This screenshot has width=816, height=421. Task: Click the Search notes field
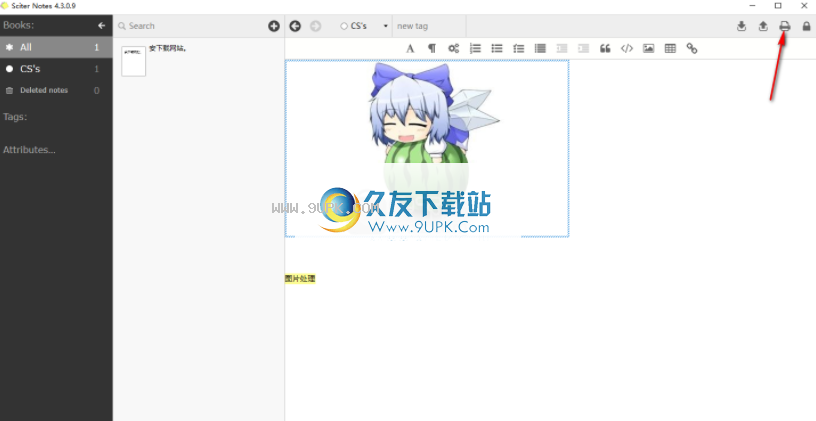190,26
